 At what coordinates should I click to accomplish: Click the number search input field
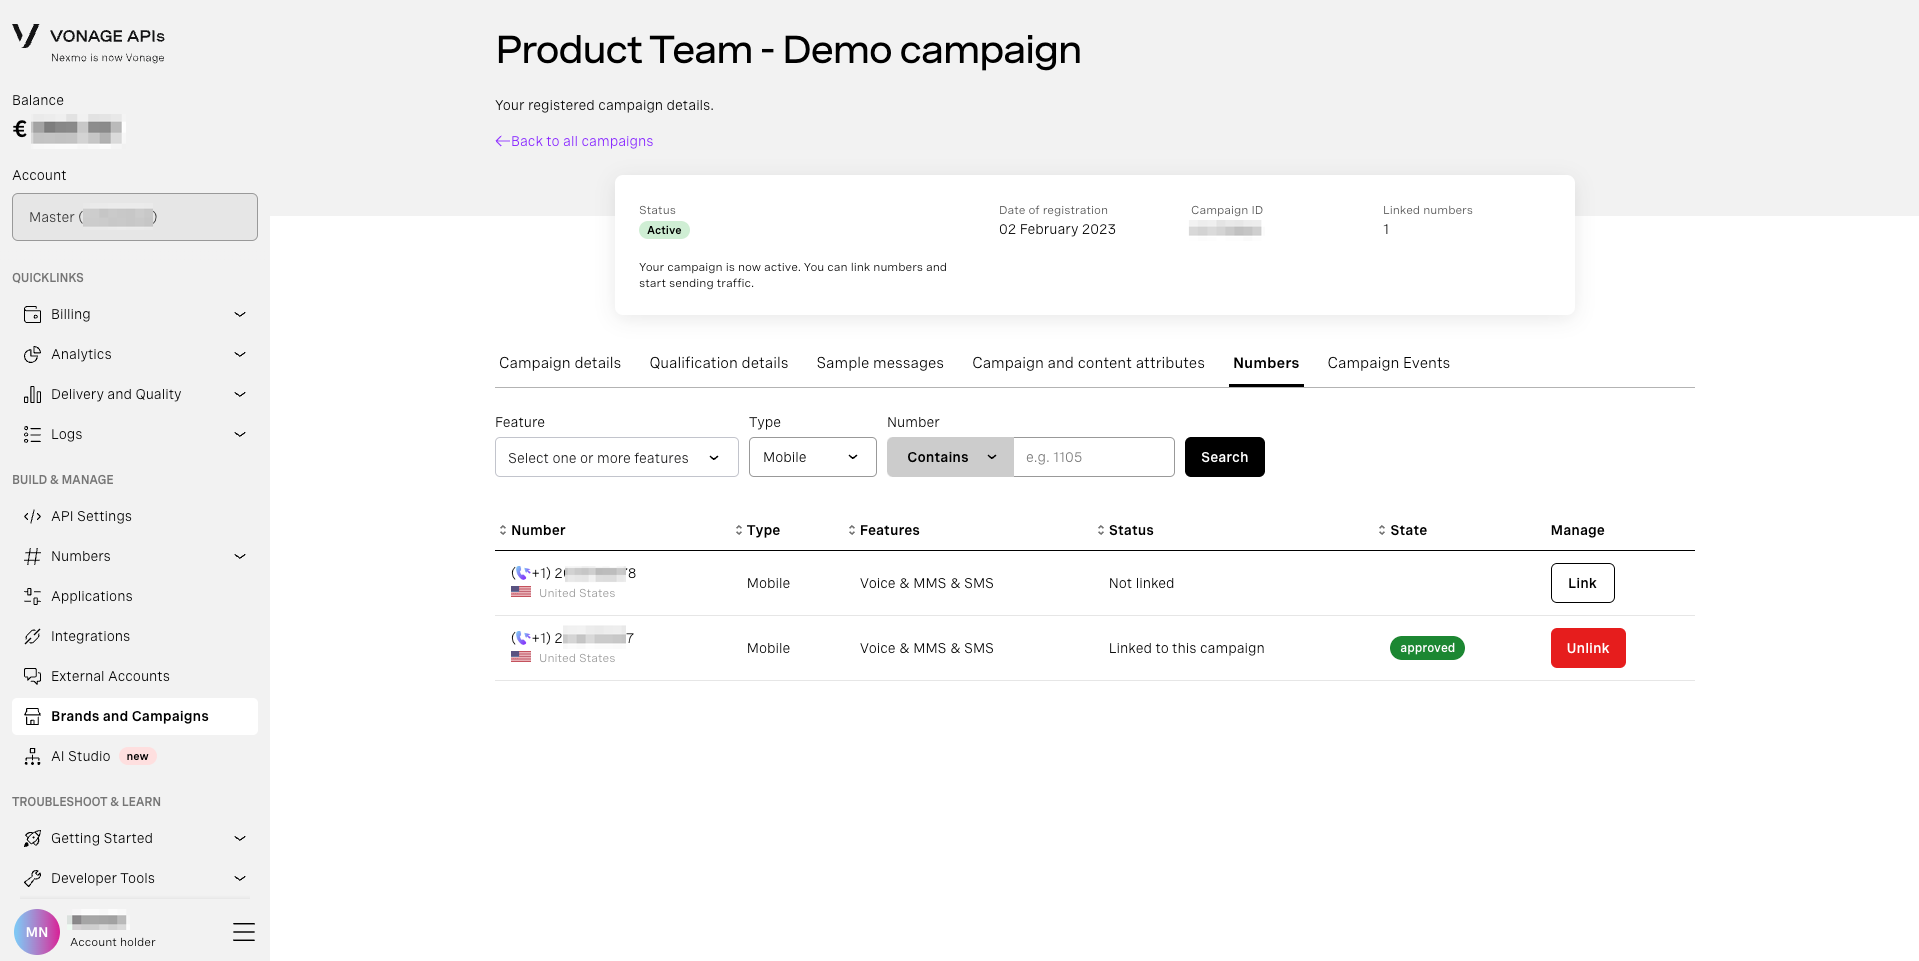1094,457
